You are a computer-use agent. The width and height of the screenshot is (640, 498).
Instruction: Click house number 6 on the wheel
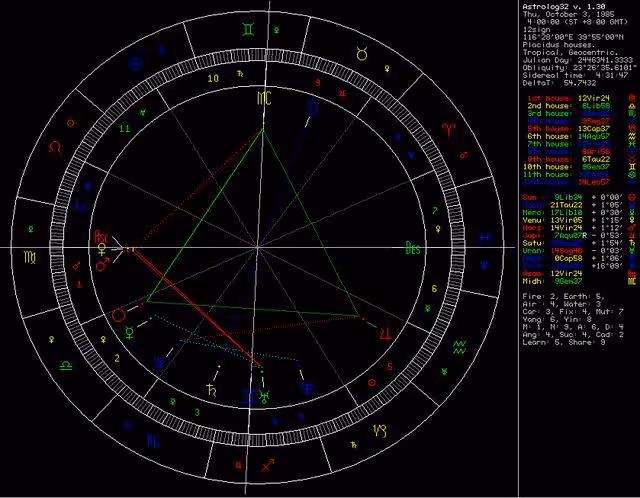tap(434, 289)
